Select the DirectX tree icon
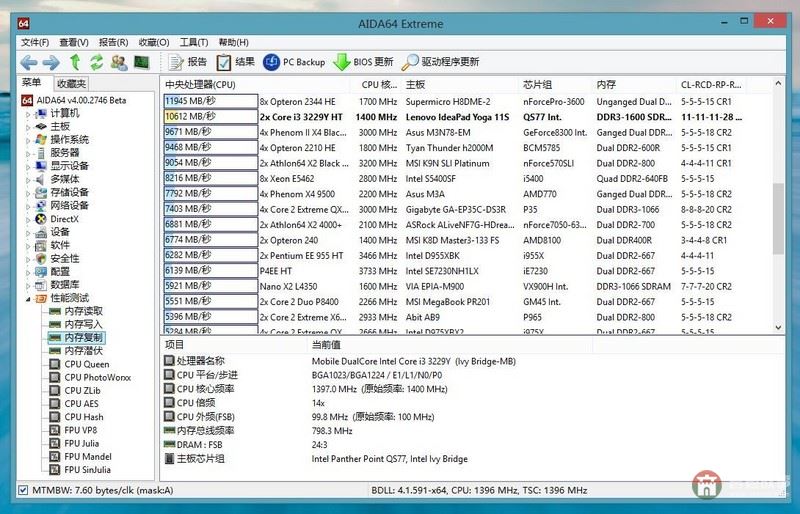 41,219
